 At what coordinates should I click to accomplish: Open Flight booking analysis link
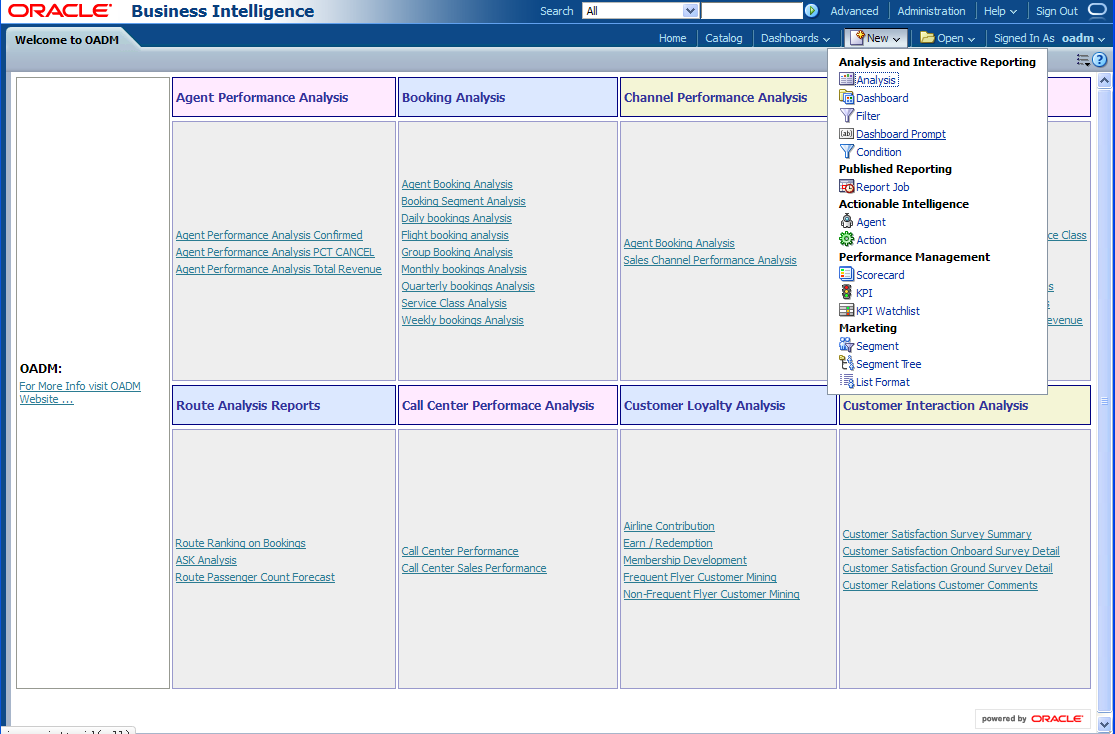[x=455, y=235]
